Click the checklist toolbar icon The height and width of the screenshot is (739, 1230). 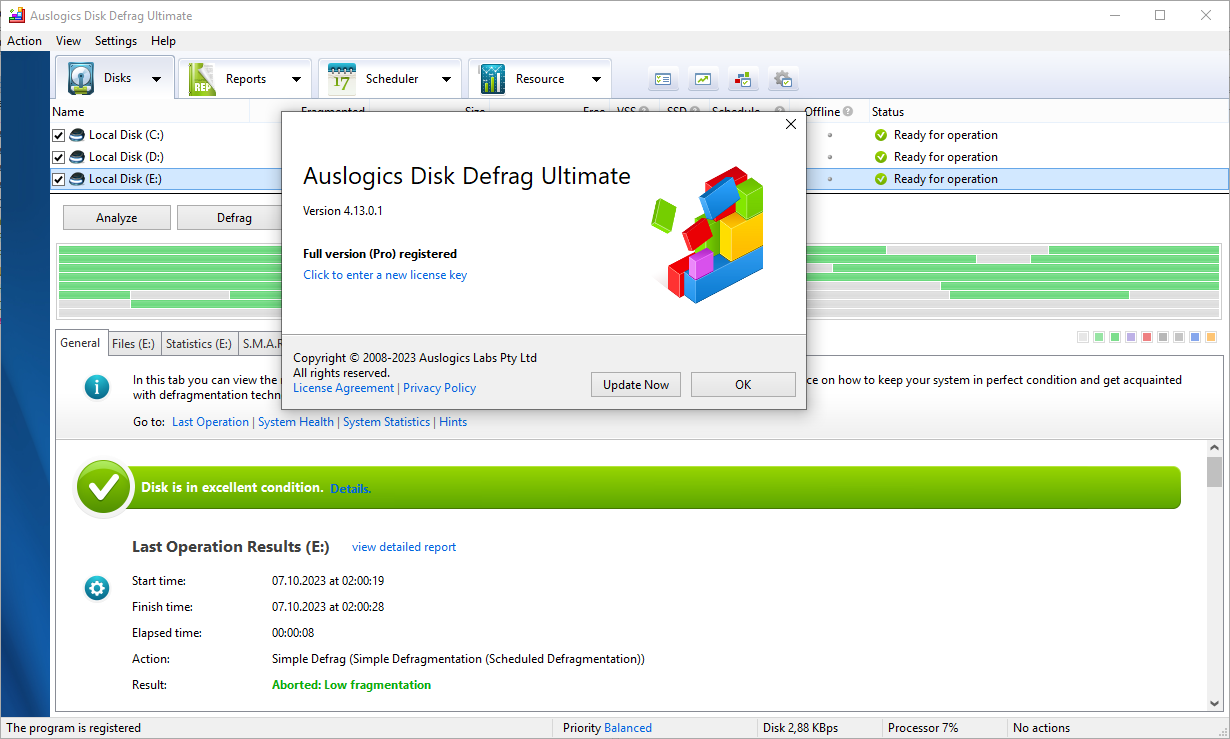click(663, 79)
